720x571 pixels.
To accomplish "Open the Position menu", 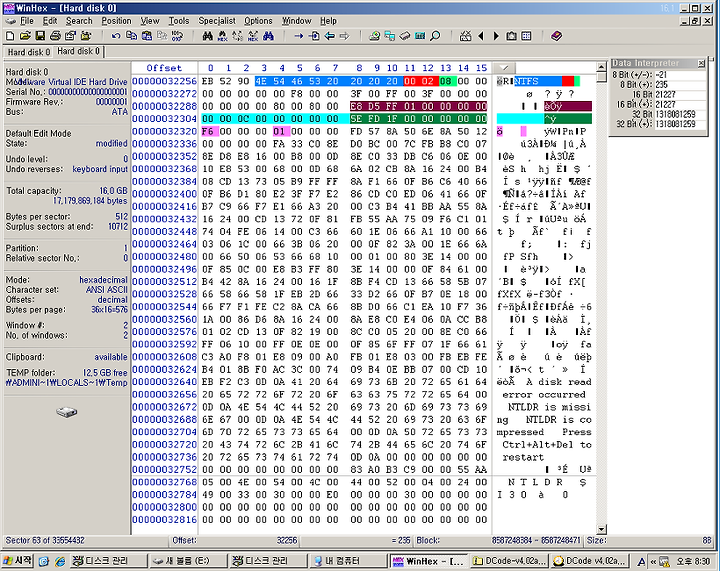I will [116, 21].
